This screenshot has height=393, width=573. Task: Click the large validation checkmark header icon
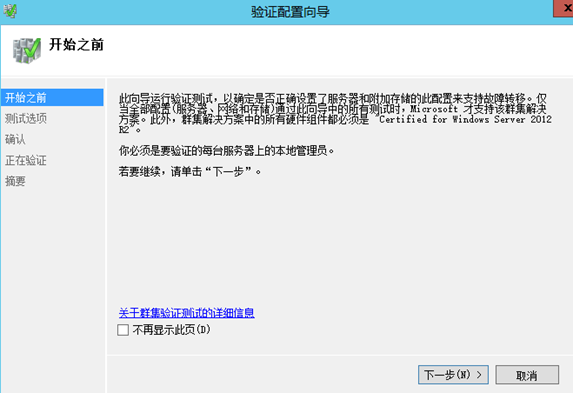click(x=27, y=50)
